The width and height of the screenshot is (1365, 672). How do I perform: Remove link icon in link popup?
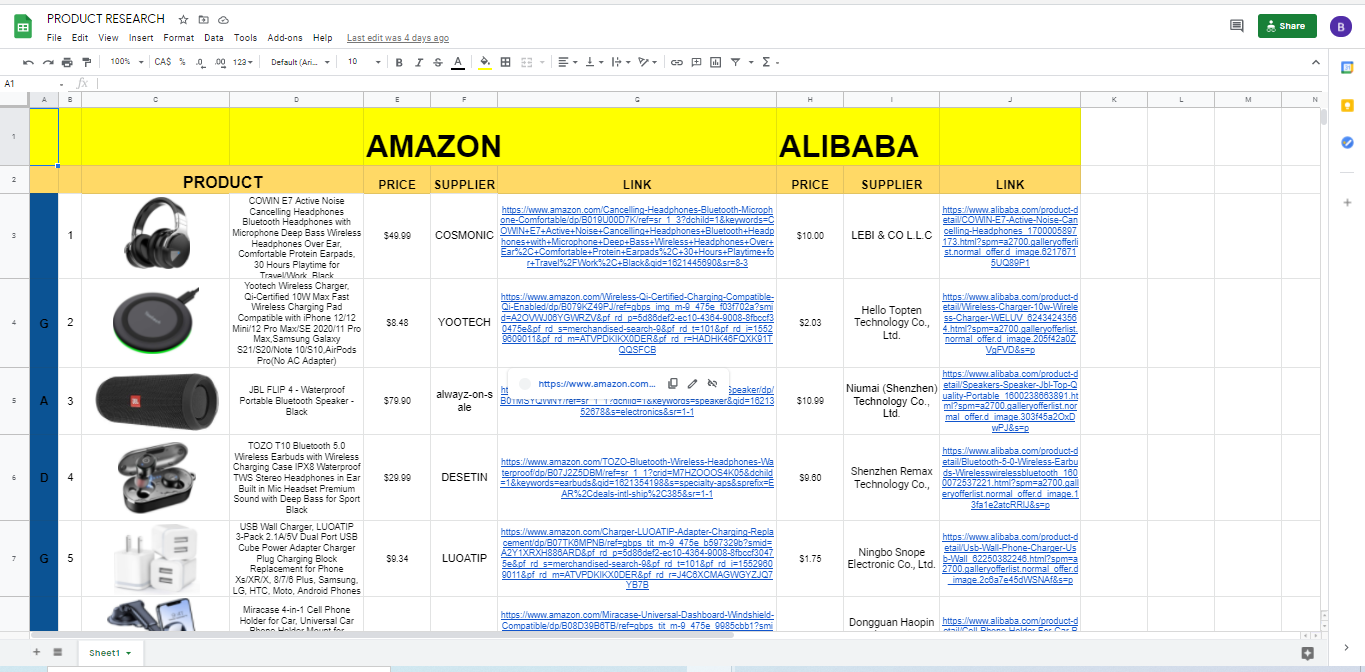tap(712, 383)
